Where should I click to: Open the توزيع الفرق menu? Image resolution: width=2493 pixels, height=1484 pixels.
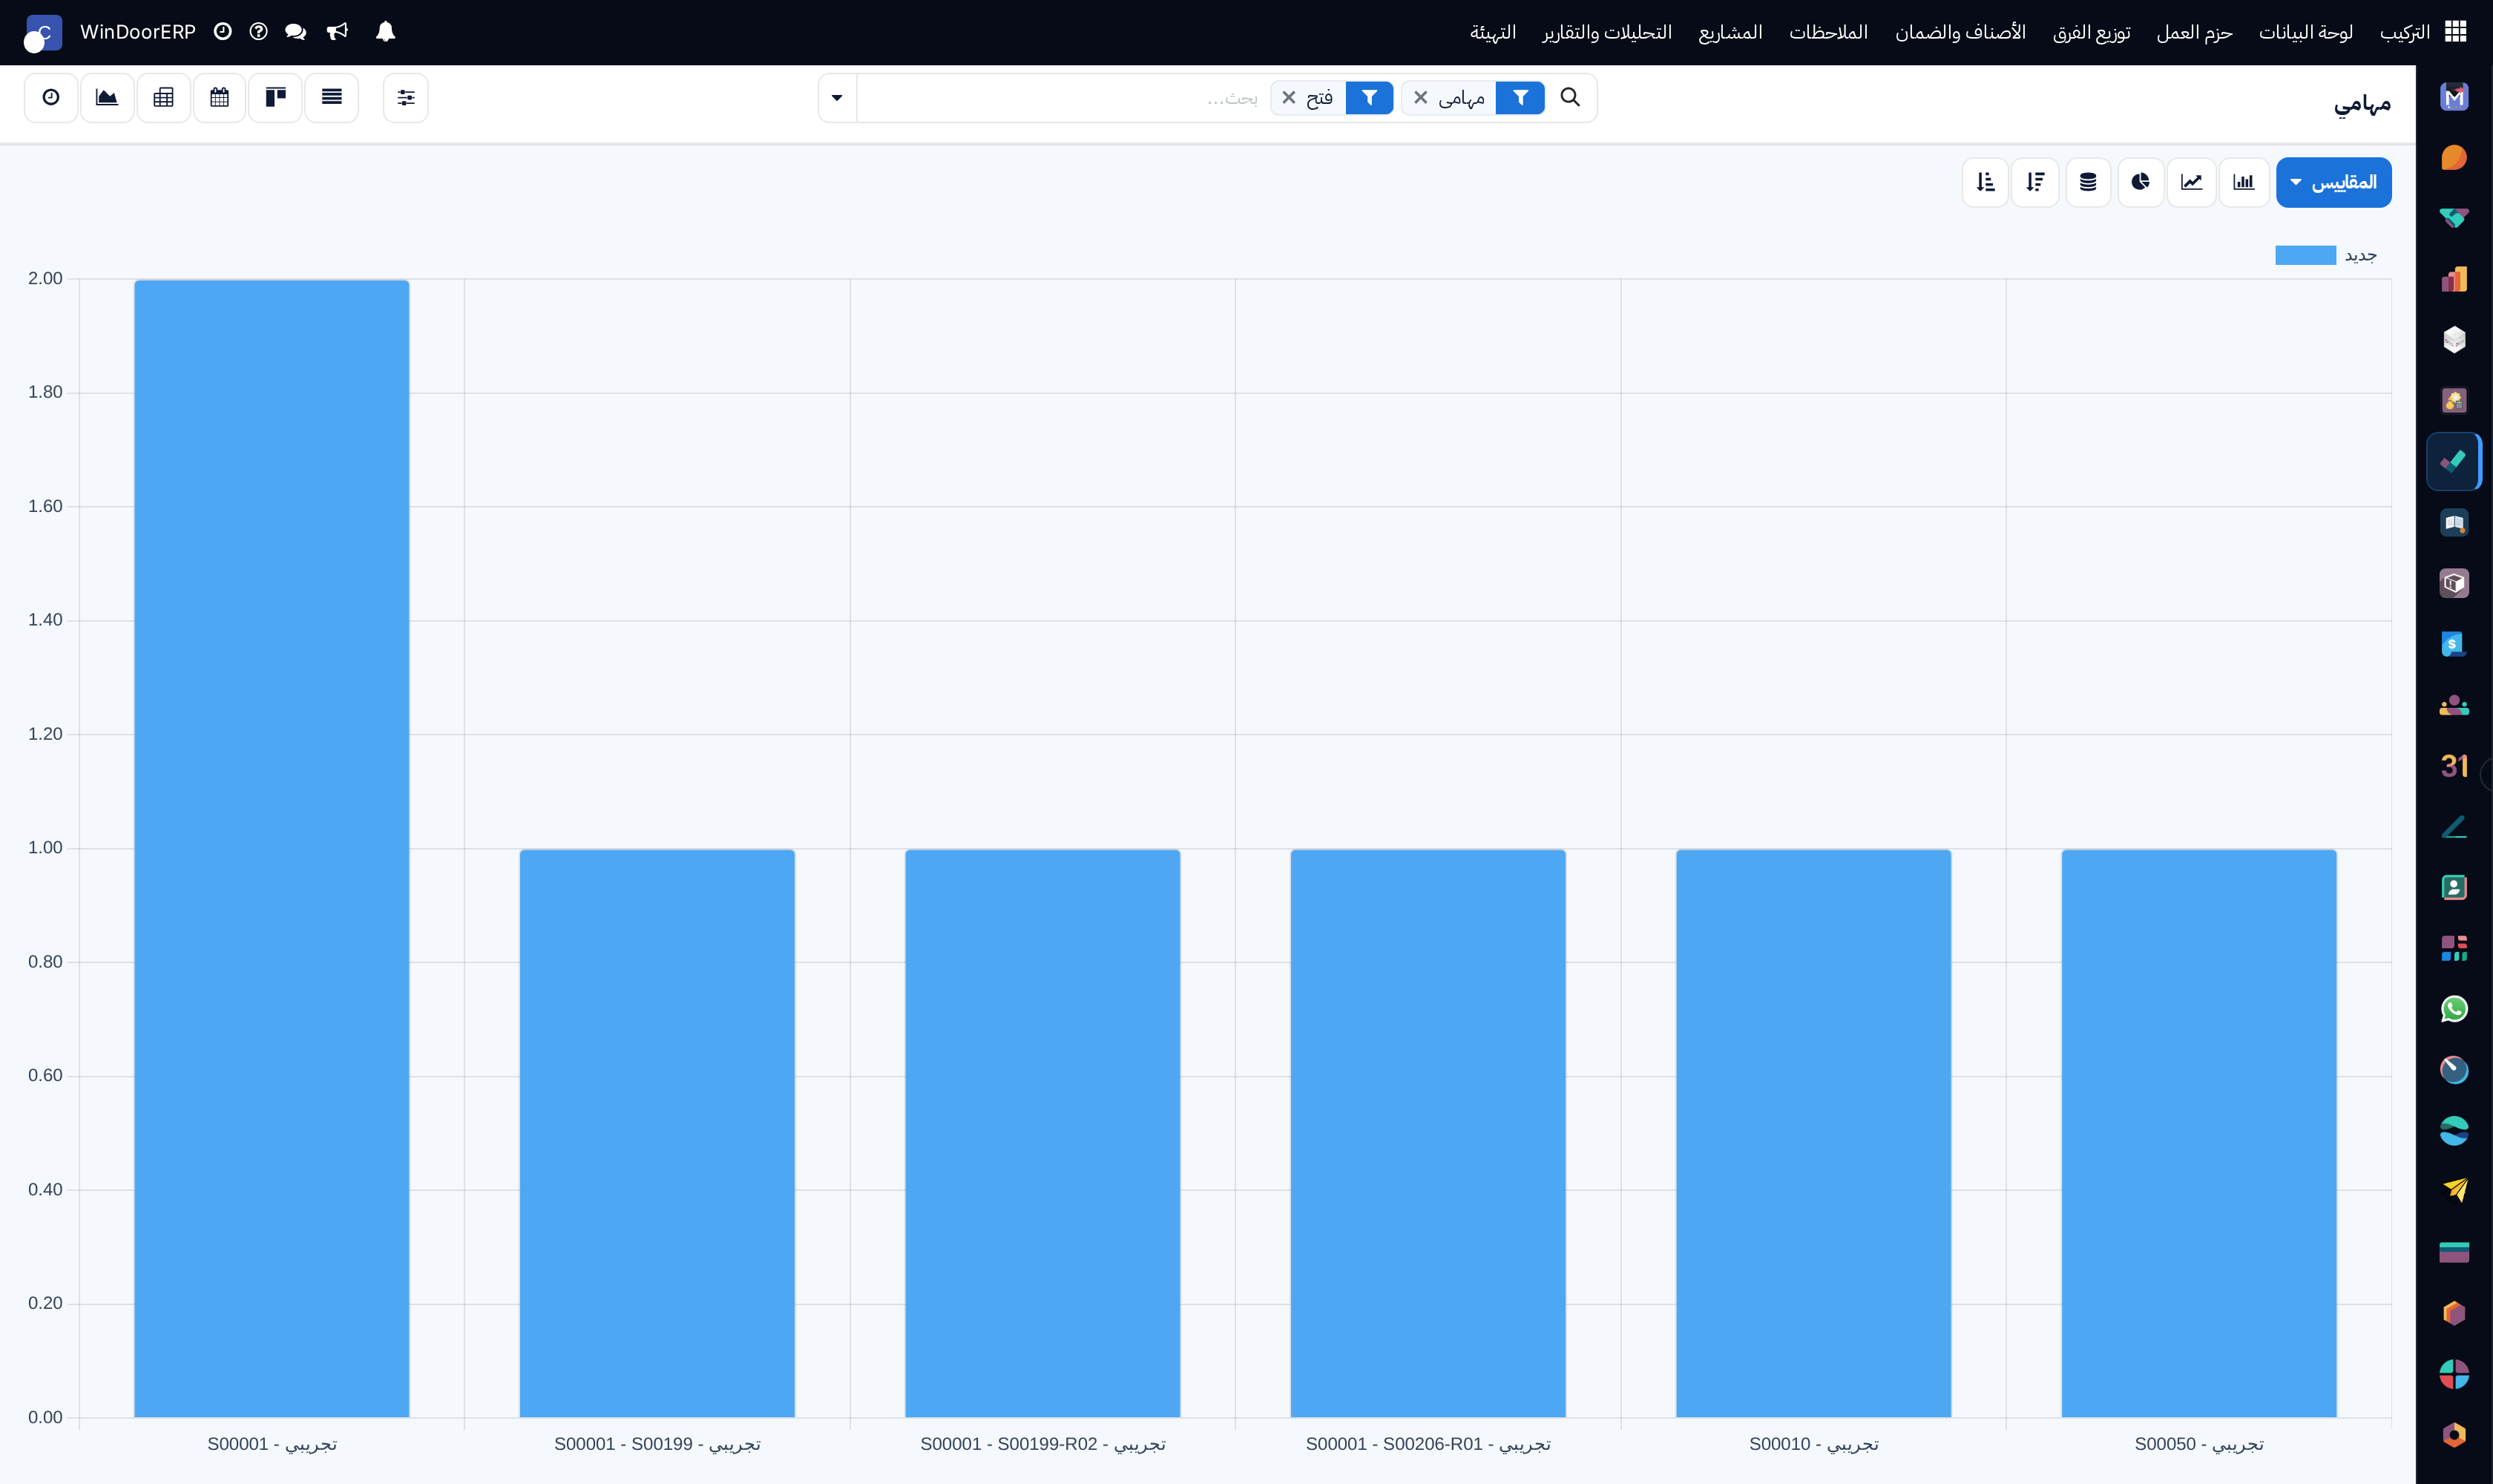coord(2091,32)
